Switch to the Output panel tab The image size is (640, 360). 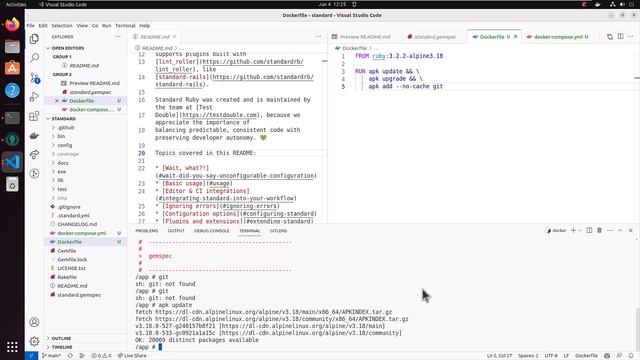[x=176, y=231]
